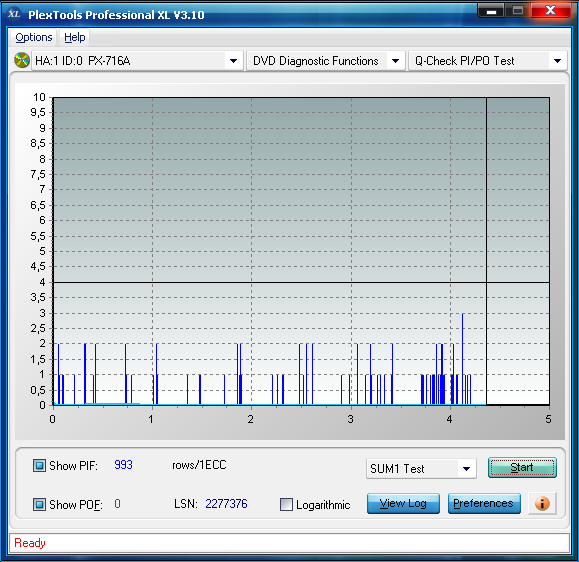Open the Help menu
This screenshot has width=579, height=562.
(x=75, y=37)
